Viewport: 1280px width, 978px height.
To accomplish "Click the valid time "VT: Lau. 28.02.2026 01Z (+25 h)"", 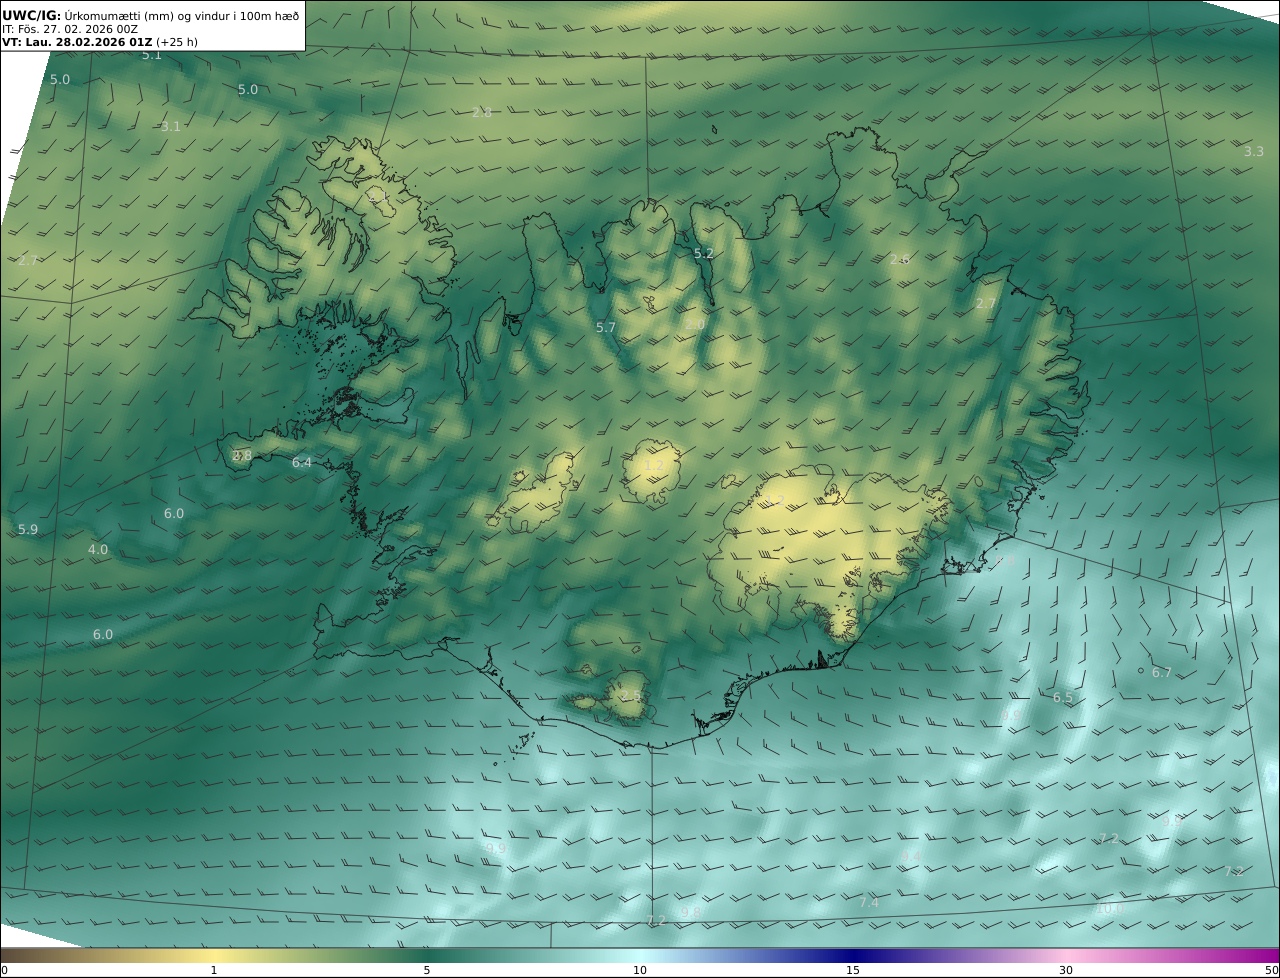I will coord(100,43).
